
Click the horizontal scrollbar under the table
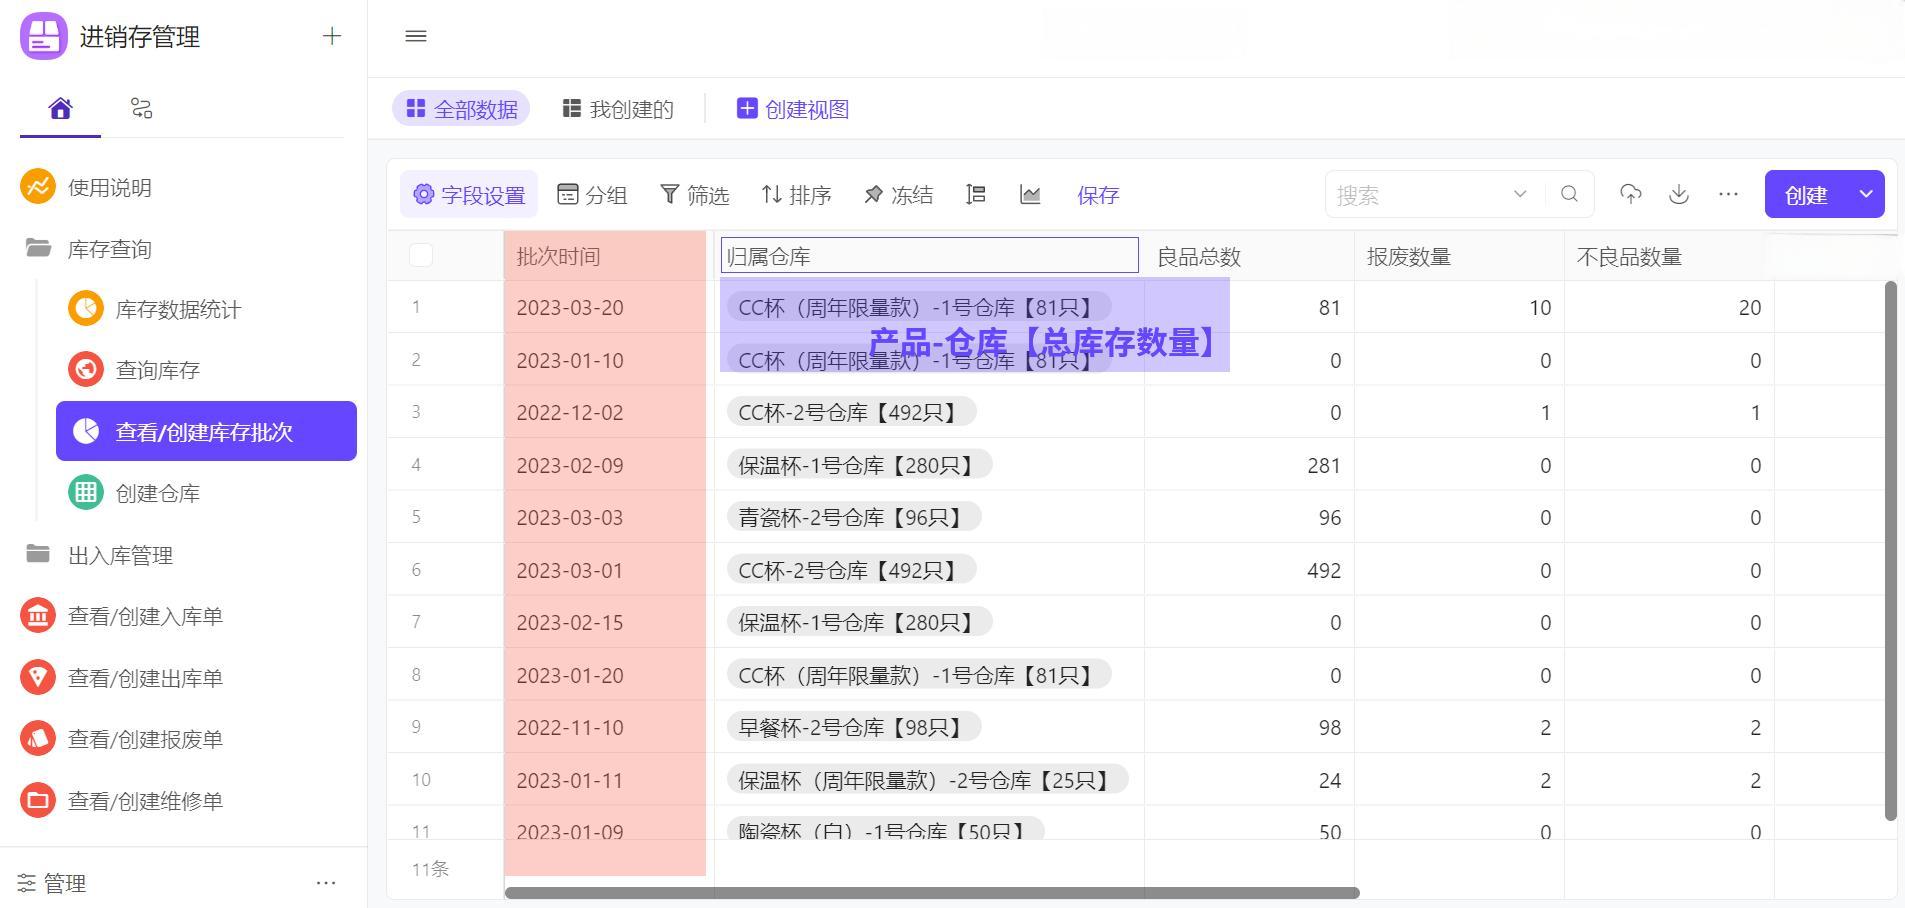[931, 892]
